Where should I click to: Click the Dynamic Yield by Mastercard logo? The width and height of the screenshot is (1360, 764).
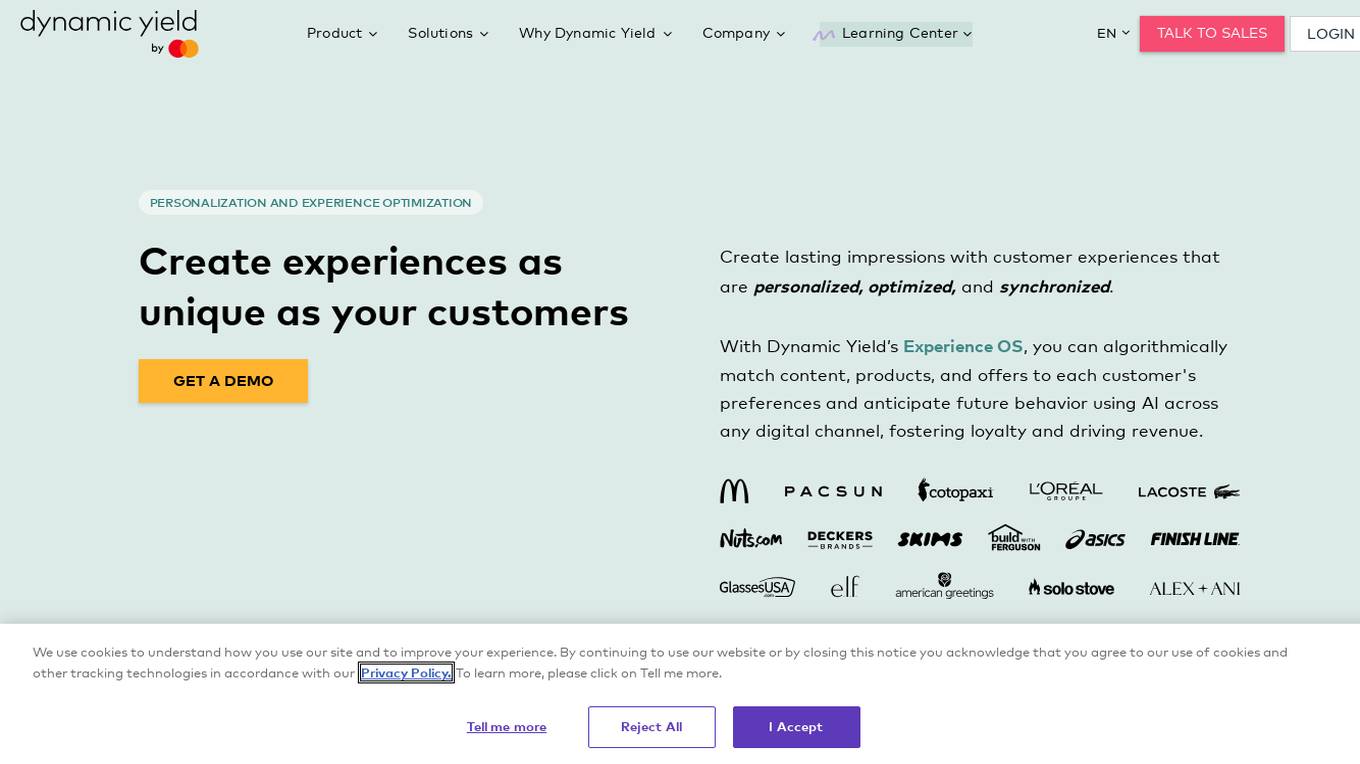click(109, 34)
